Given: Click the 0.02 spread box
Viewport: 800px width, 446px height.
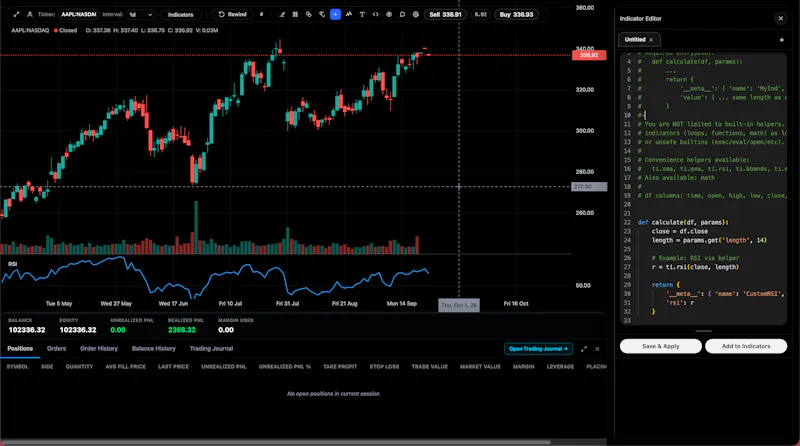Looking at the screenshot, I should pyautogui.click(x=481, y=14).
